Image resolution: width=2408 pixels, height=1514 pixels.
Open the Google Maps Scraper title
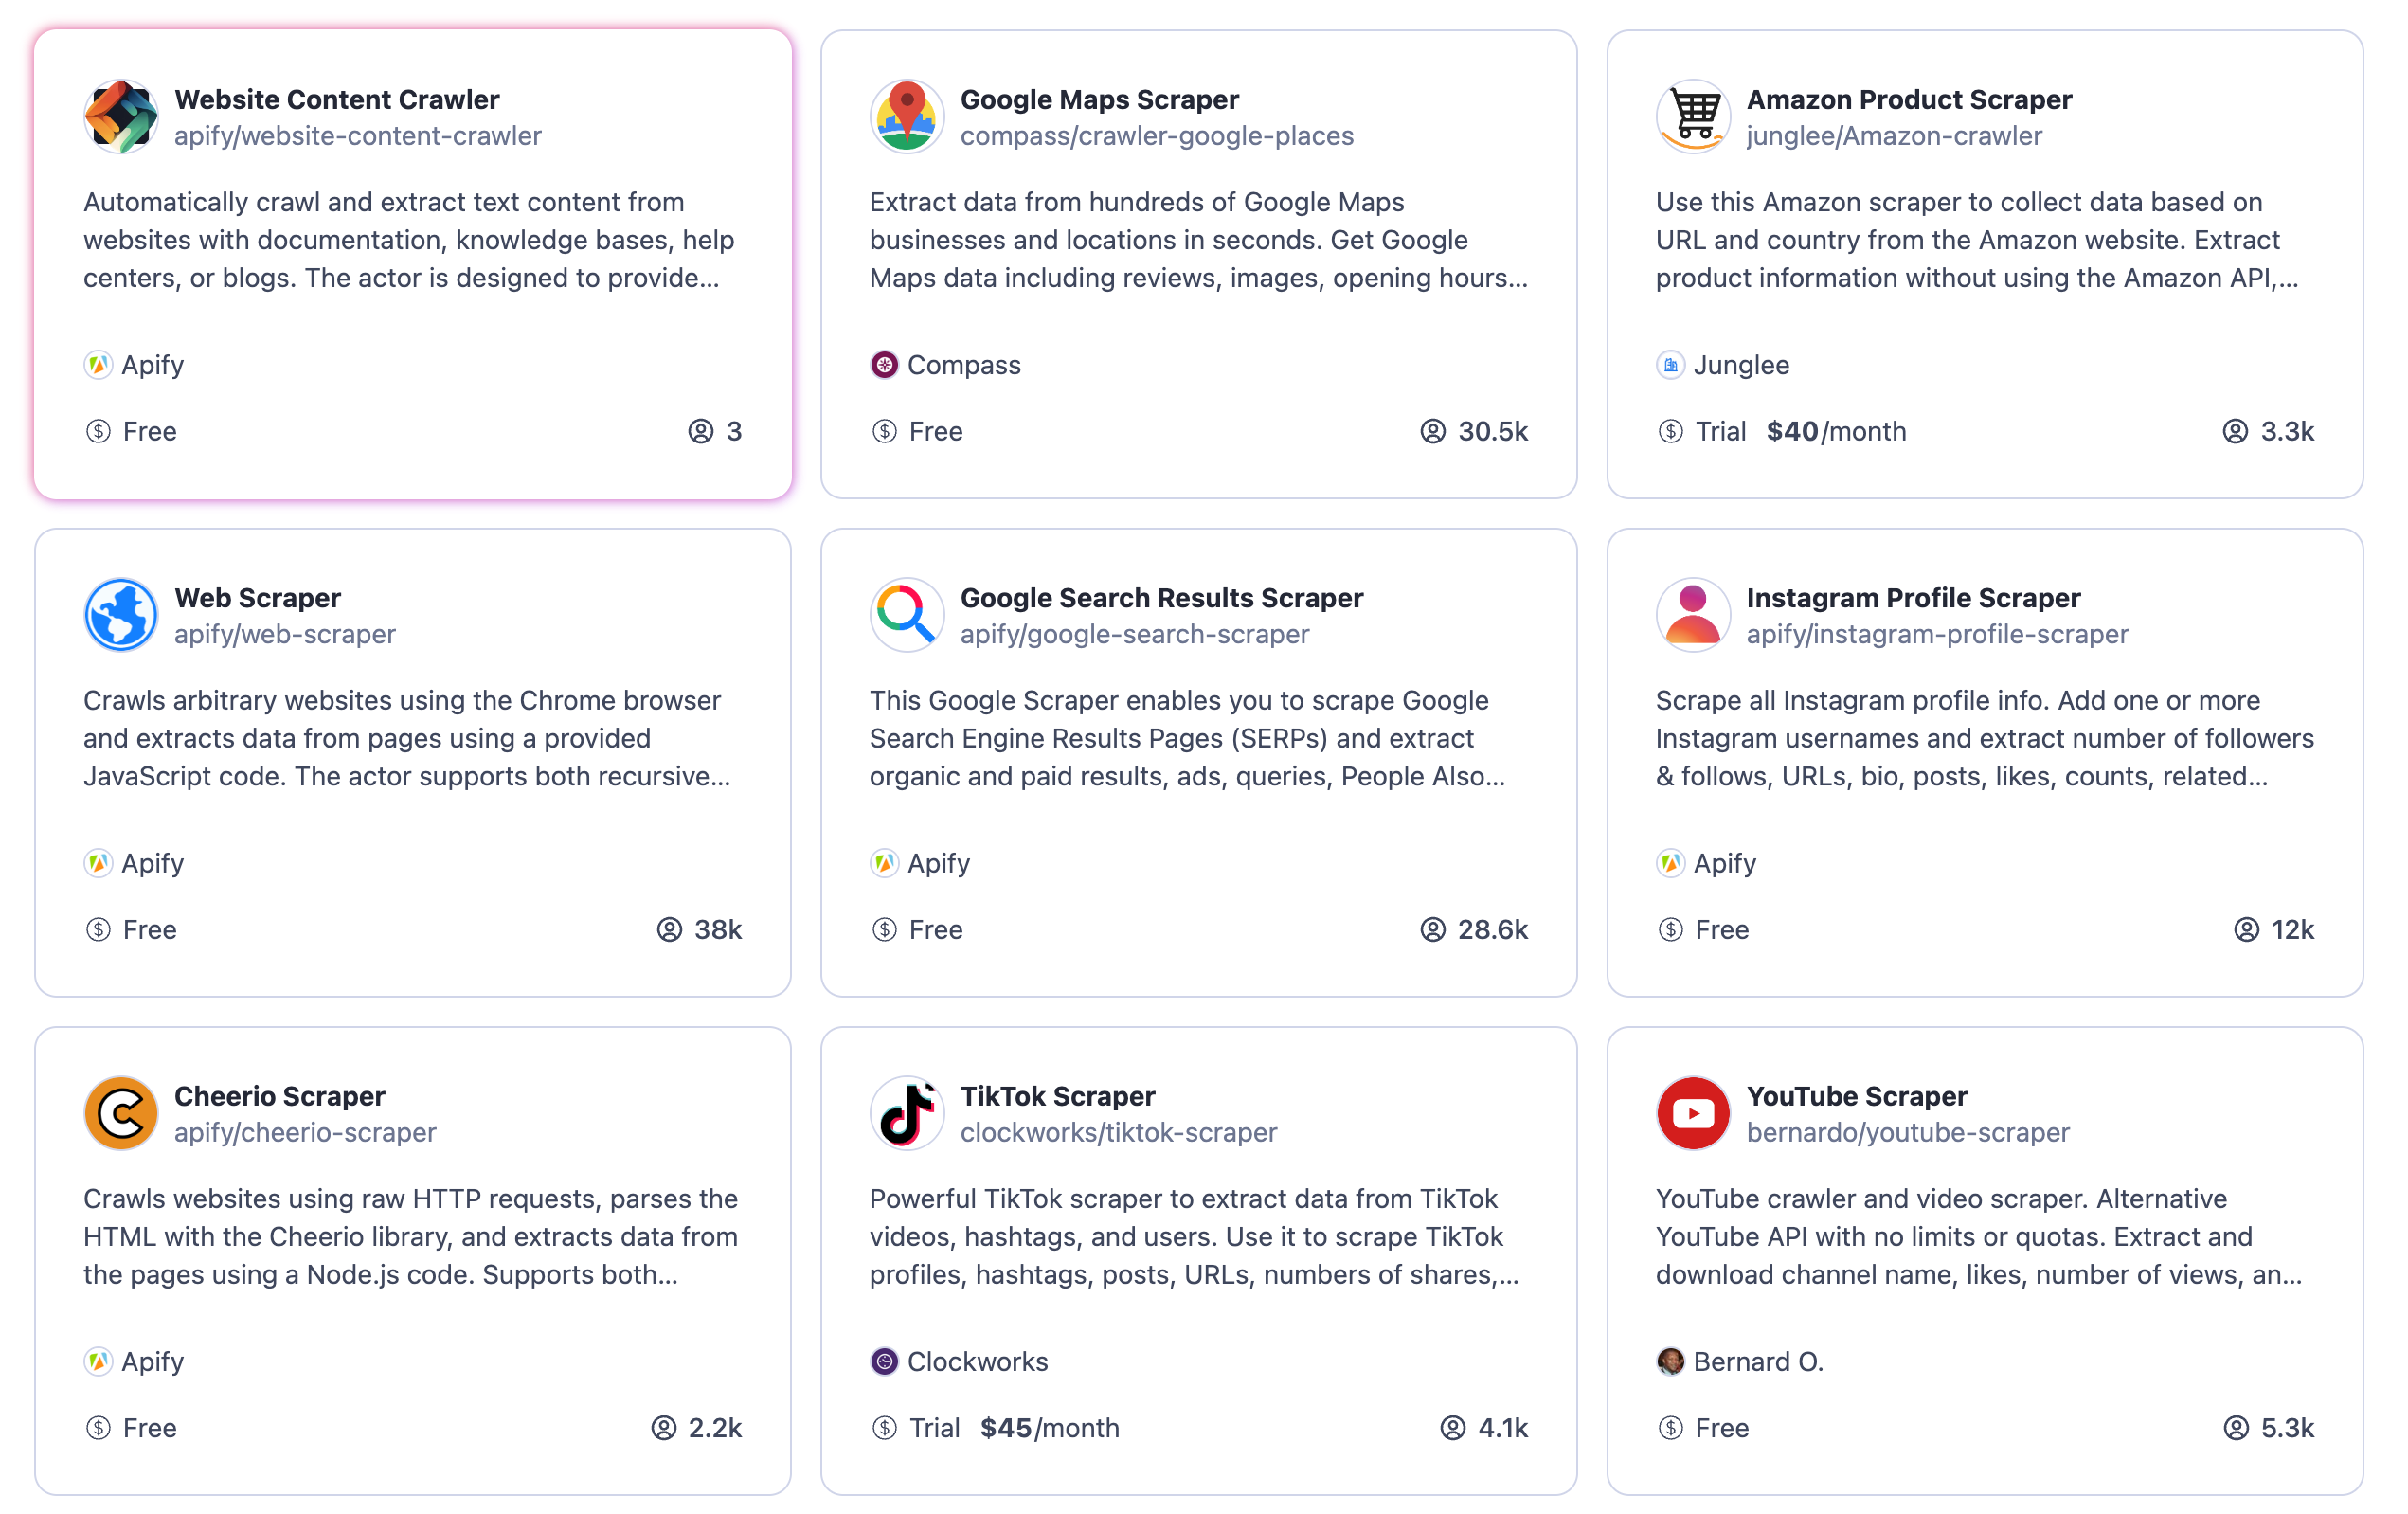point(1099,99)
